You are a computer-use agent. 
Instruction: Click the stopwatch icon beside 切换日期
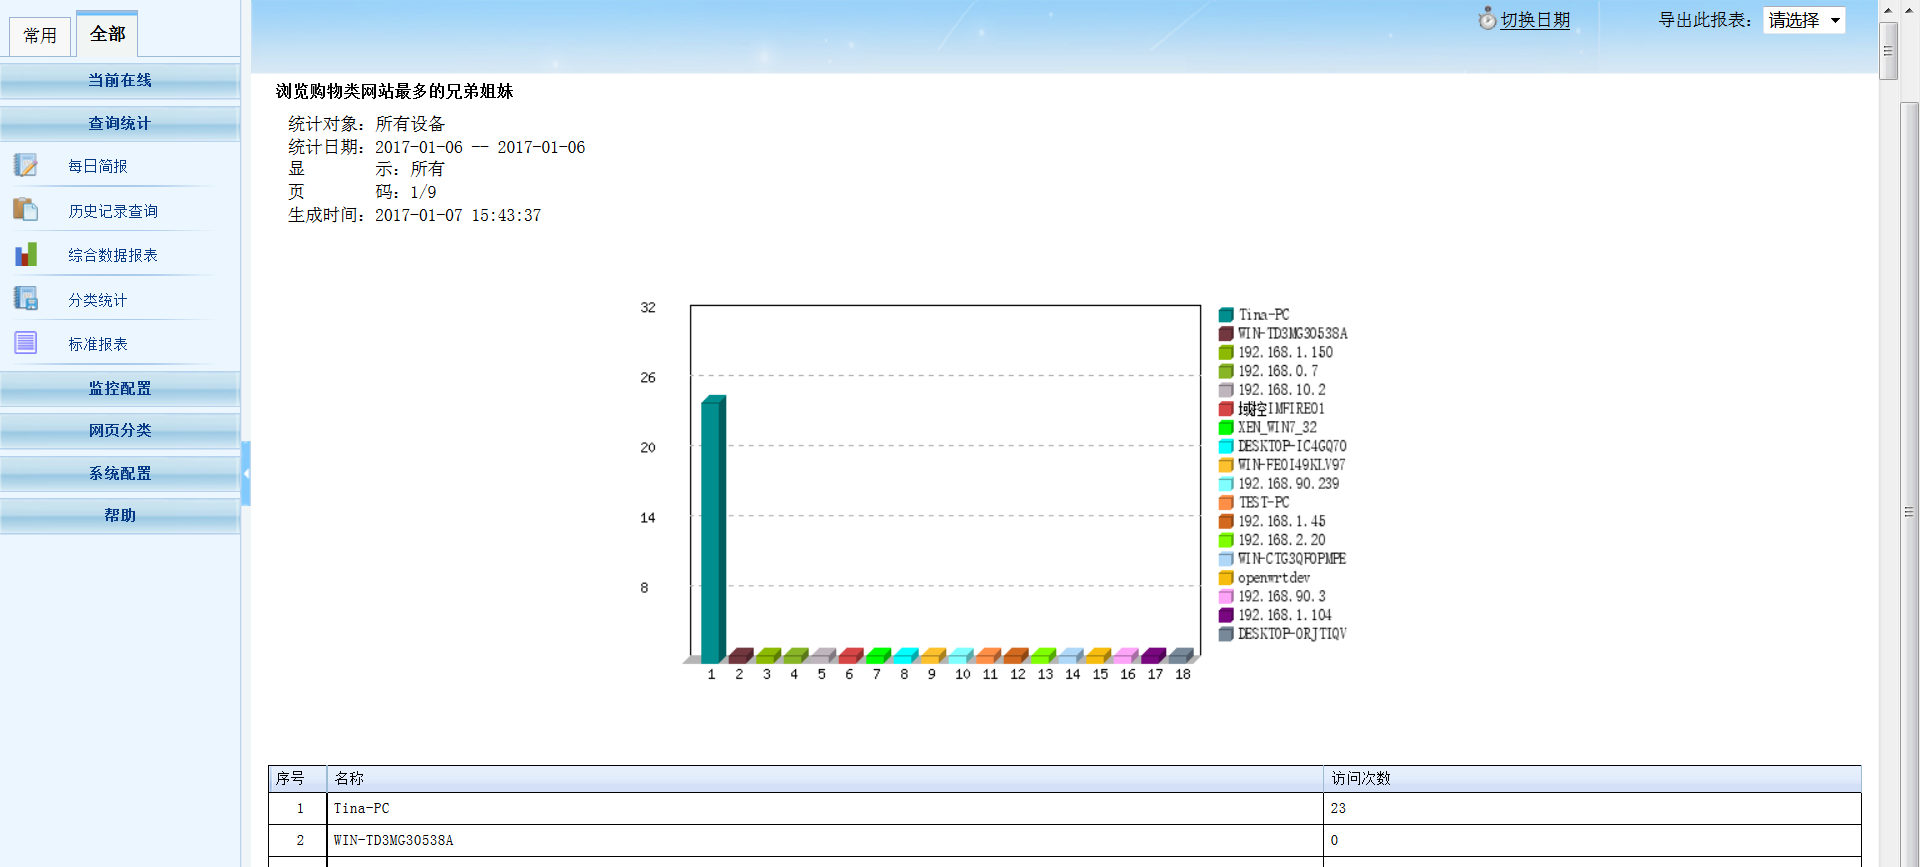click(x=1487, y=19)
